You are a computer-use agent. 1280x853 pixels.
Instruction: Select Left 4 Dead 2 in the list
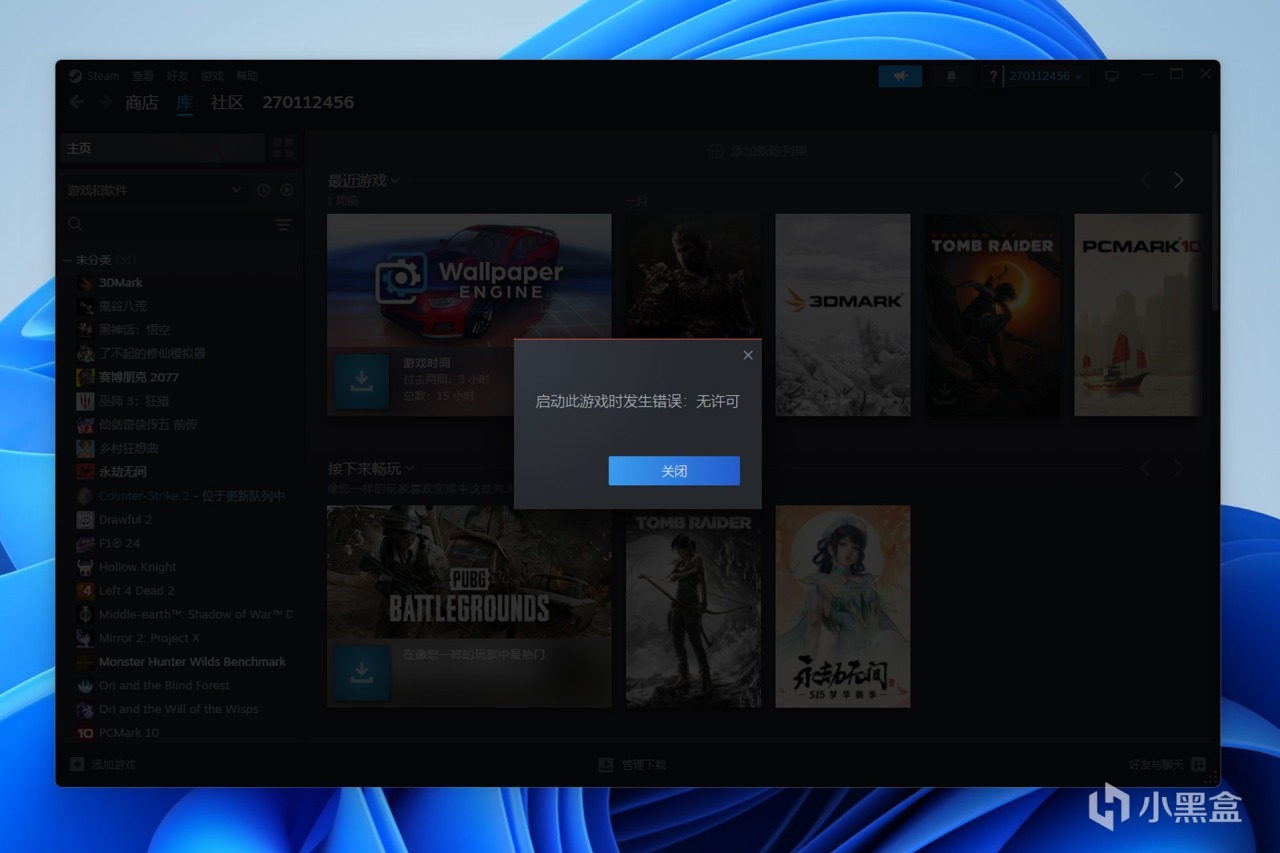coord(136,591)
